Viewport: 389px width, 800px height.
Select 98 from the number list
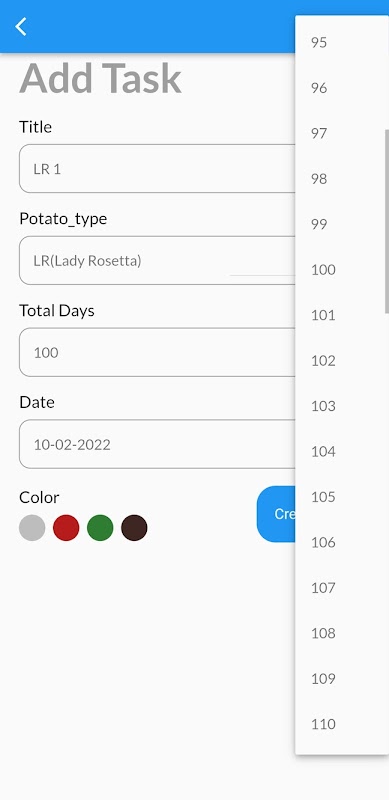click(341, 179)
